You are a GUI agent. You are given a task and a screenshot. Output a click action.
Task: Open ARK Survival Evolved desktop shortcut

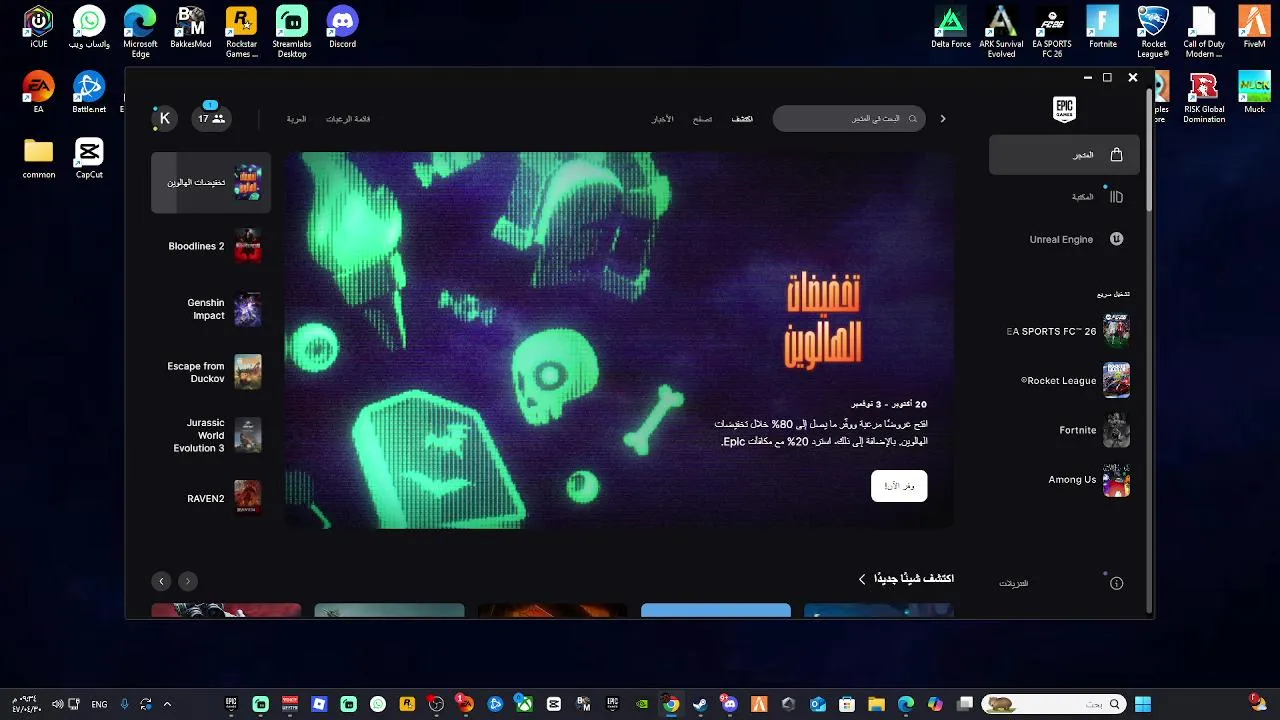point(1001,31)
